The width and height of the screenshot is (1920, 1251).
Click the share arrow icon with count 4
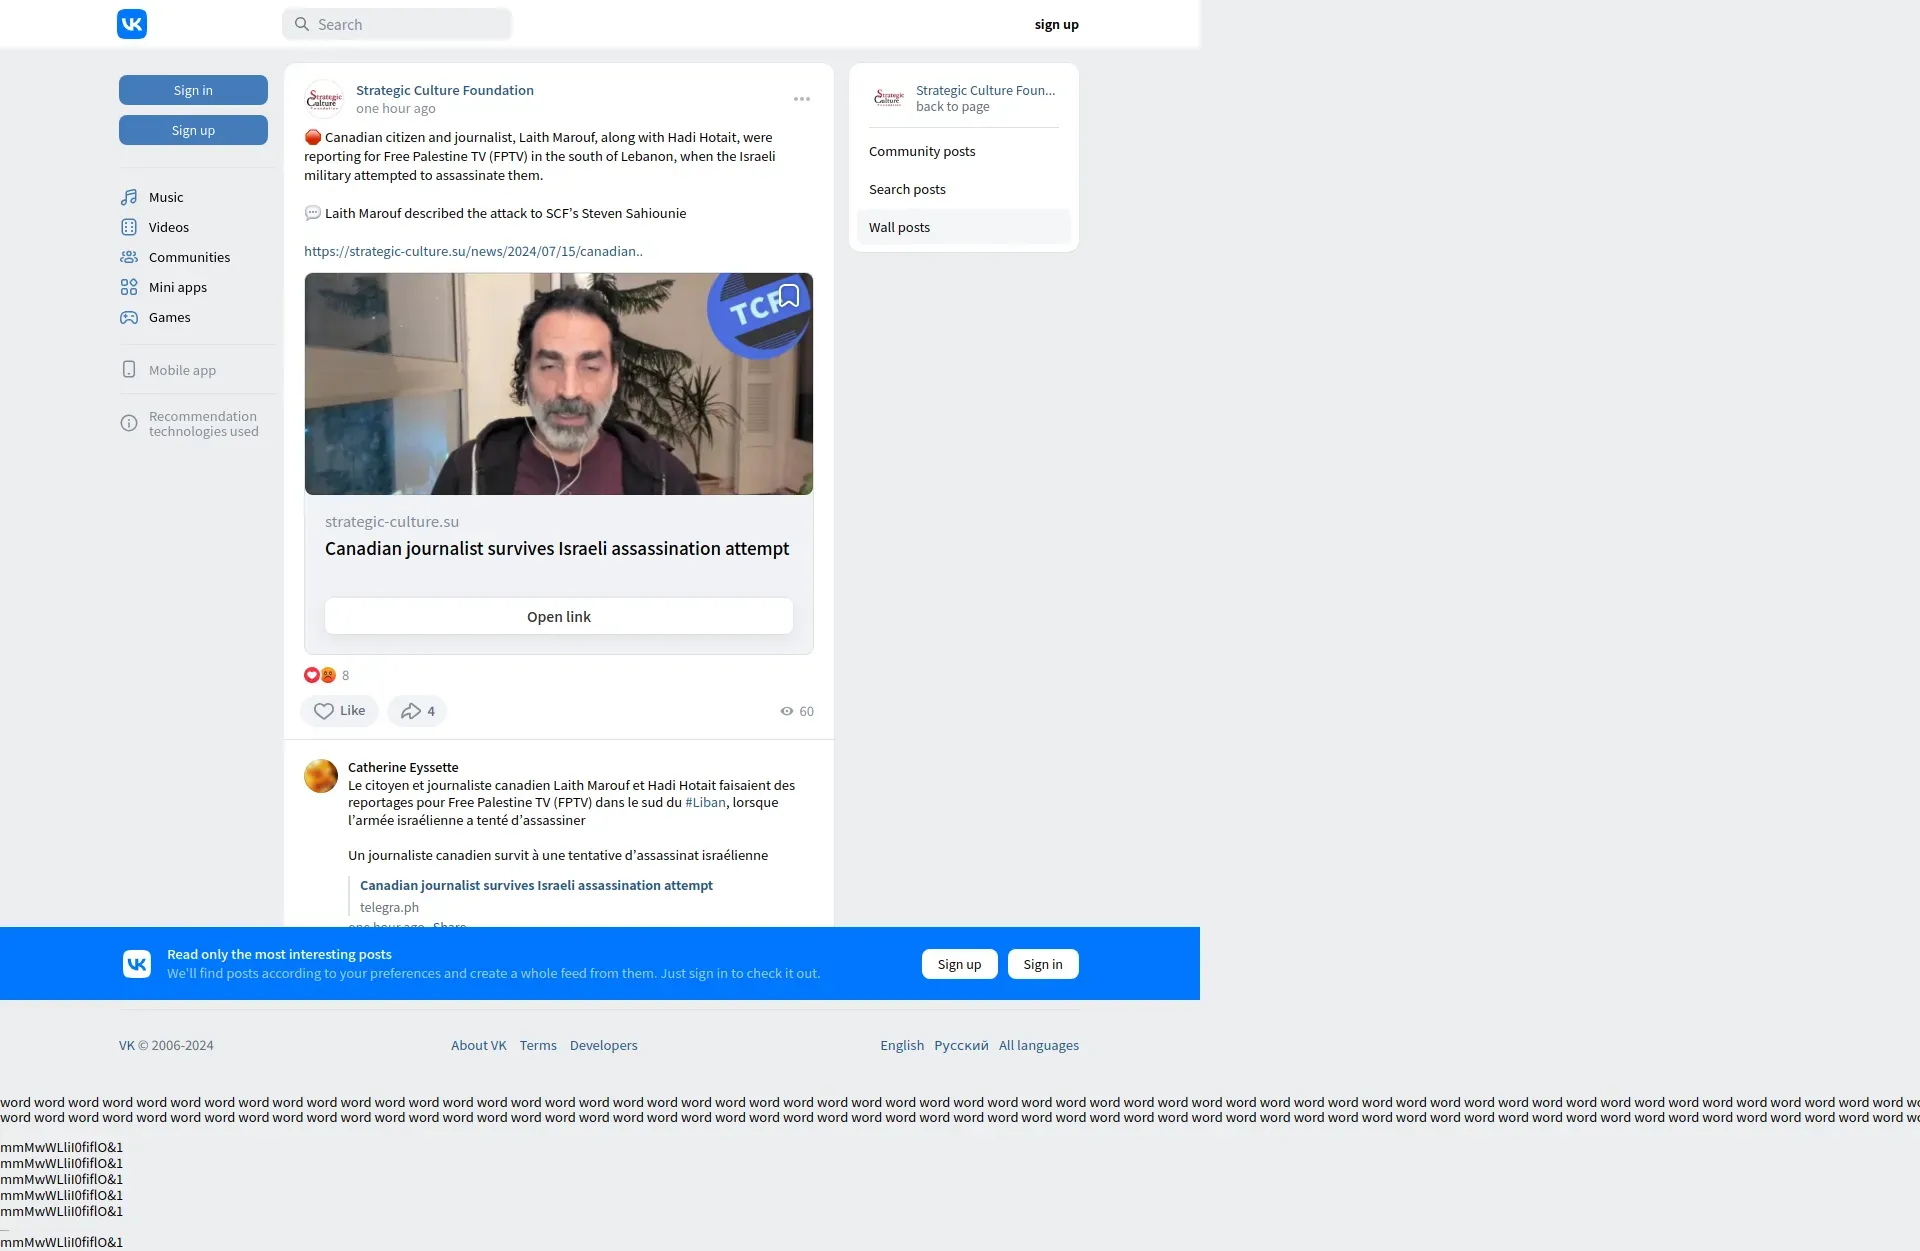[x=411, y=711]
